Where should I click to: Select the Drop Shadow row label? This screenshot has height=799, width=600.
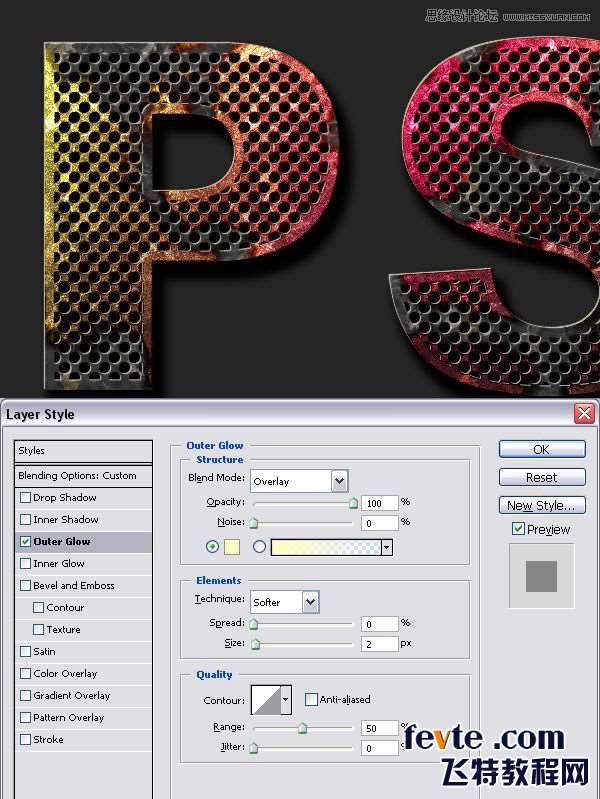click(x=65, y=497)
